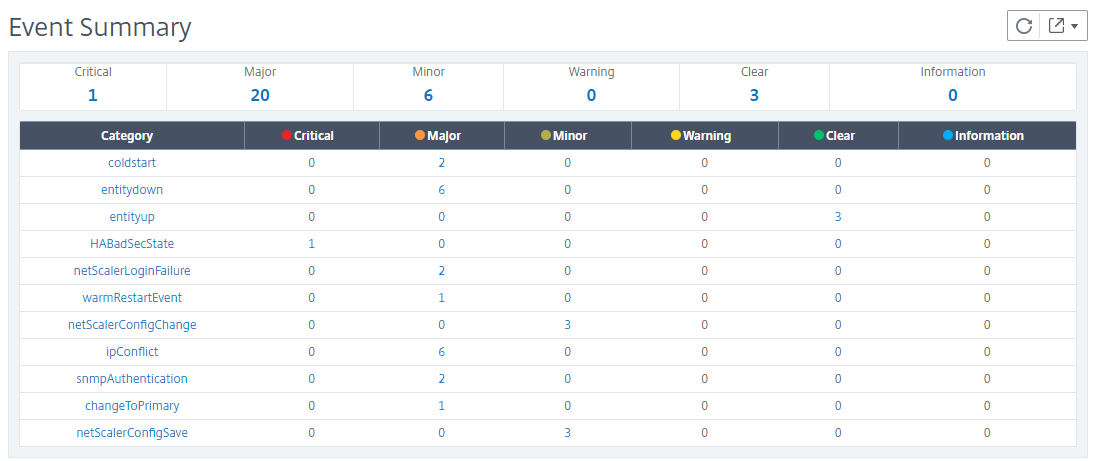Click entitydown Warning value 0

pos(704,190)
